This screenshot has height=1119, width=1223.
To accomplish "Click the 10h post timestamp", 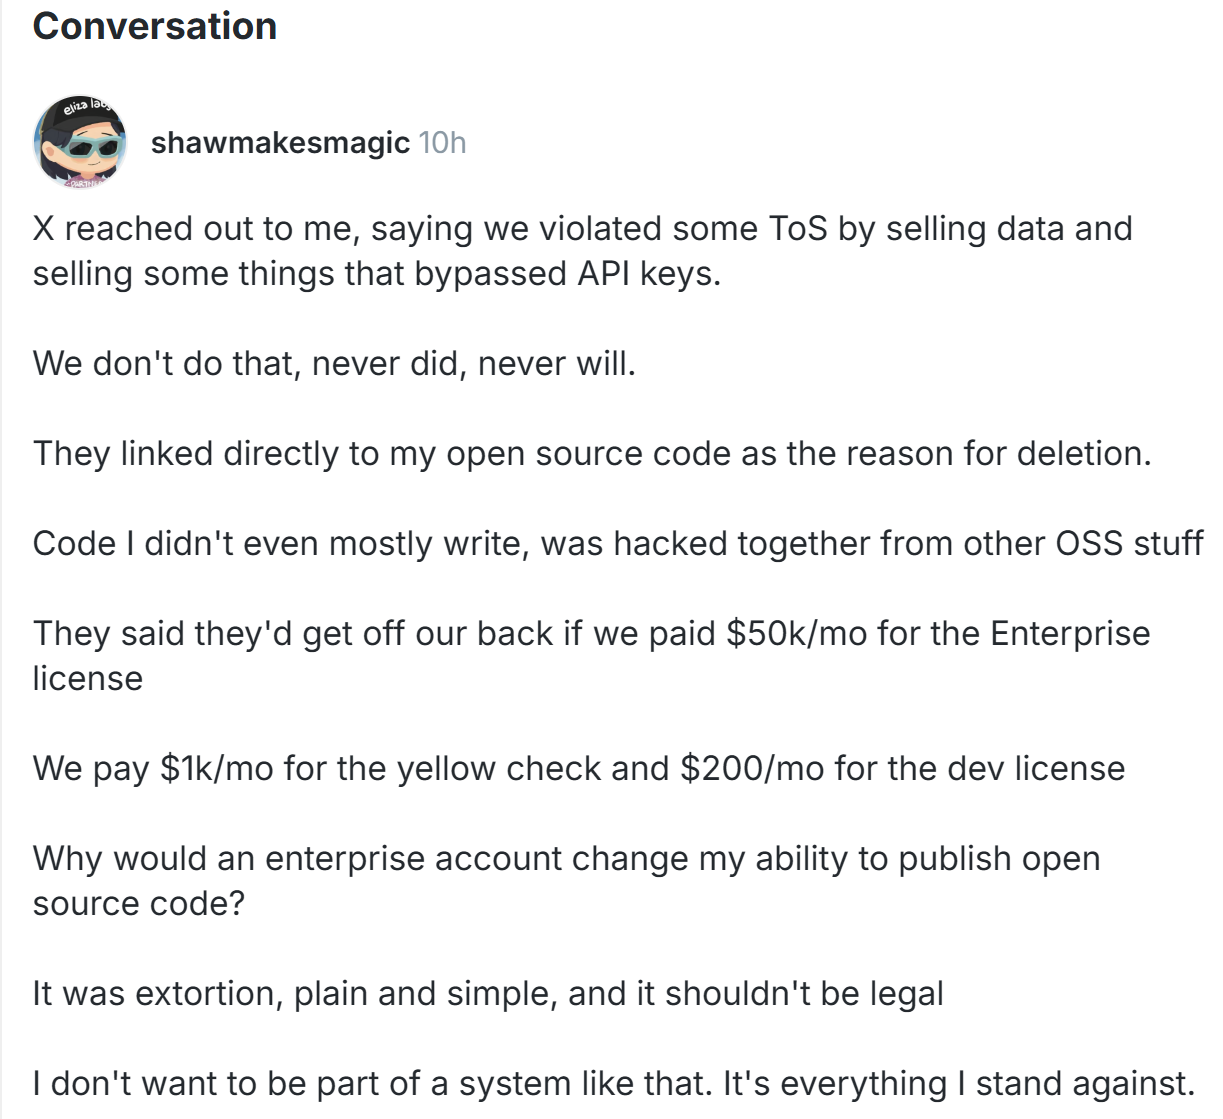I will [x=442, y=143].
